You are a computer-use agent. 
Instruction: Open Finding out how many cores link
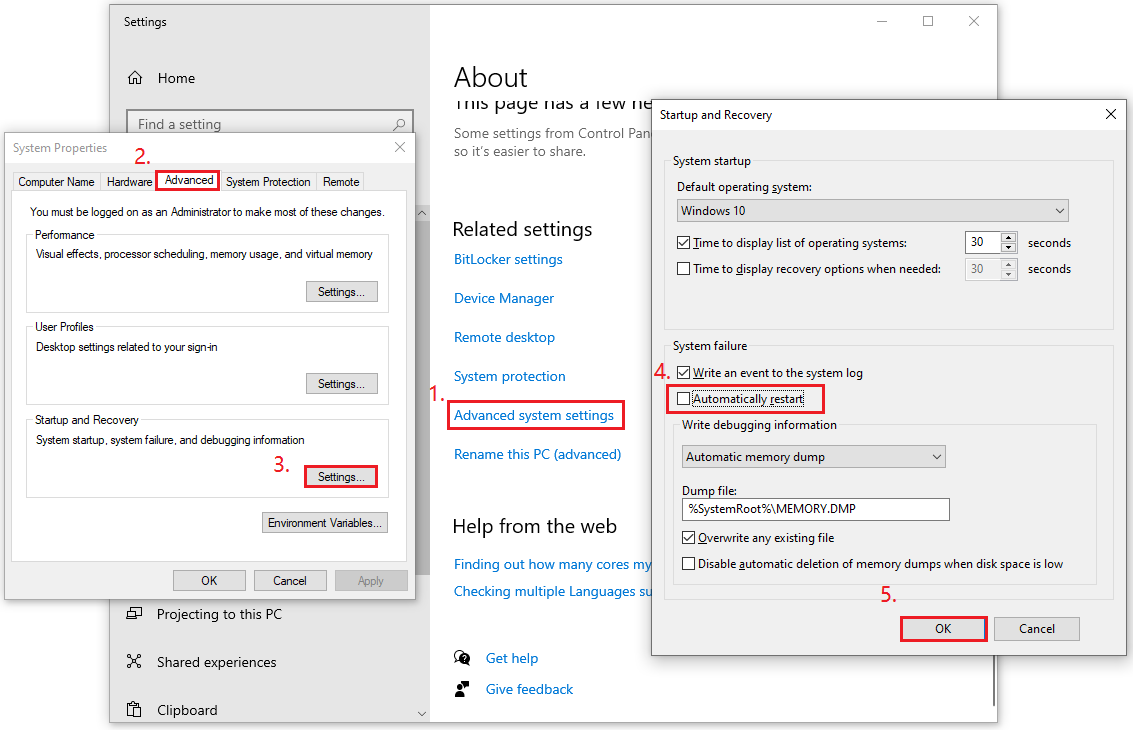(x=552, y=564)
